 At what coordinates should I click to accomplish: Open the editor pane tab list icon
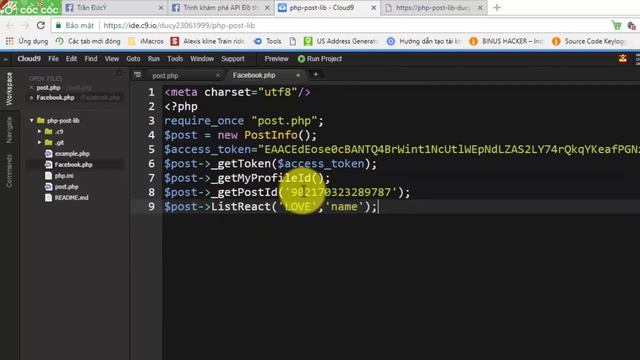tap(138, 75)
